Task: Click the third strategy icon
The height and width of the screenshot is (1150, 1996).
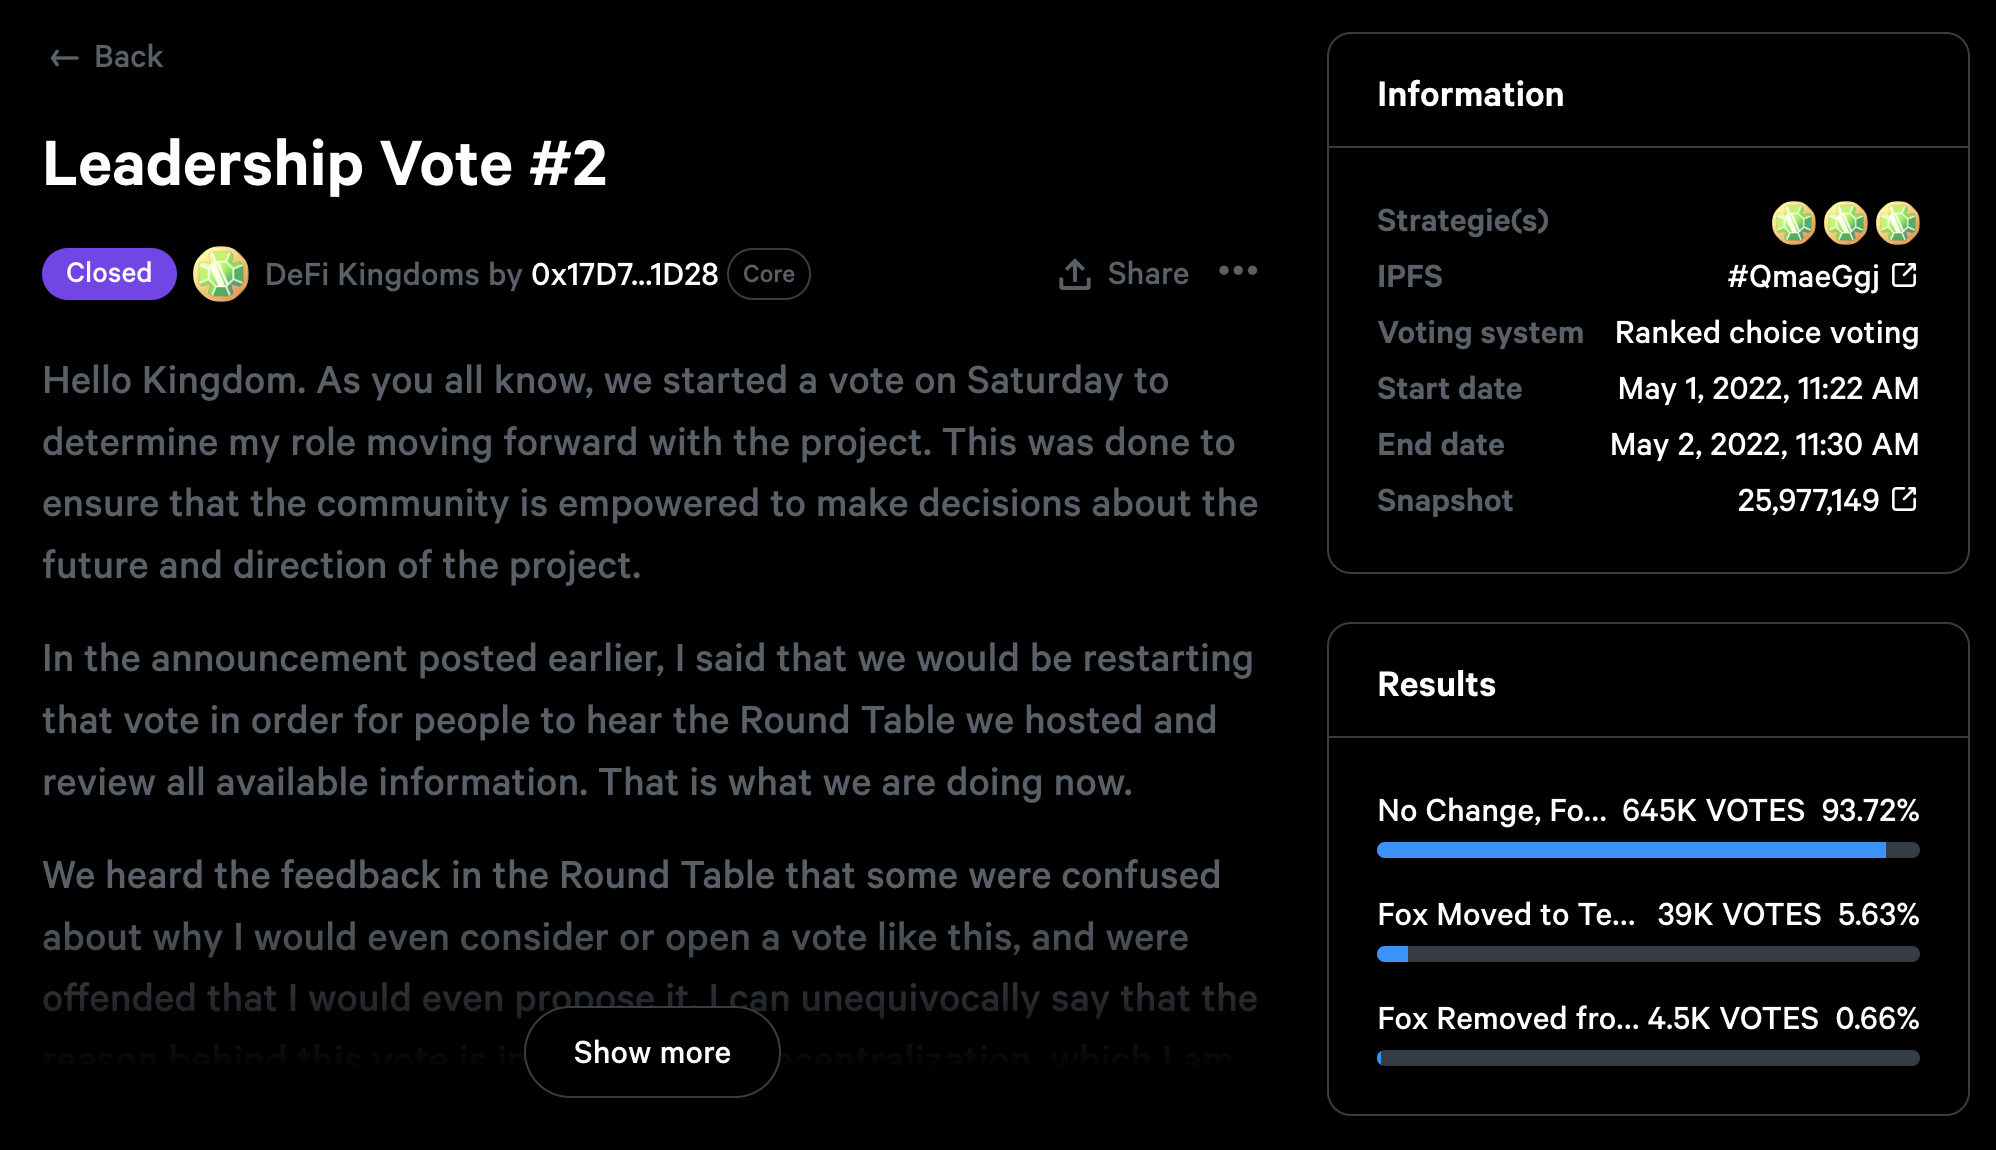Action: coord(1897,222)
